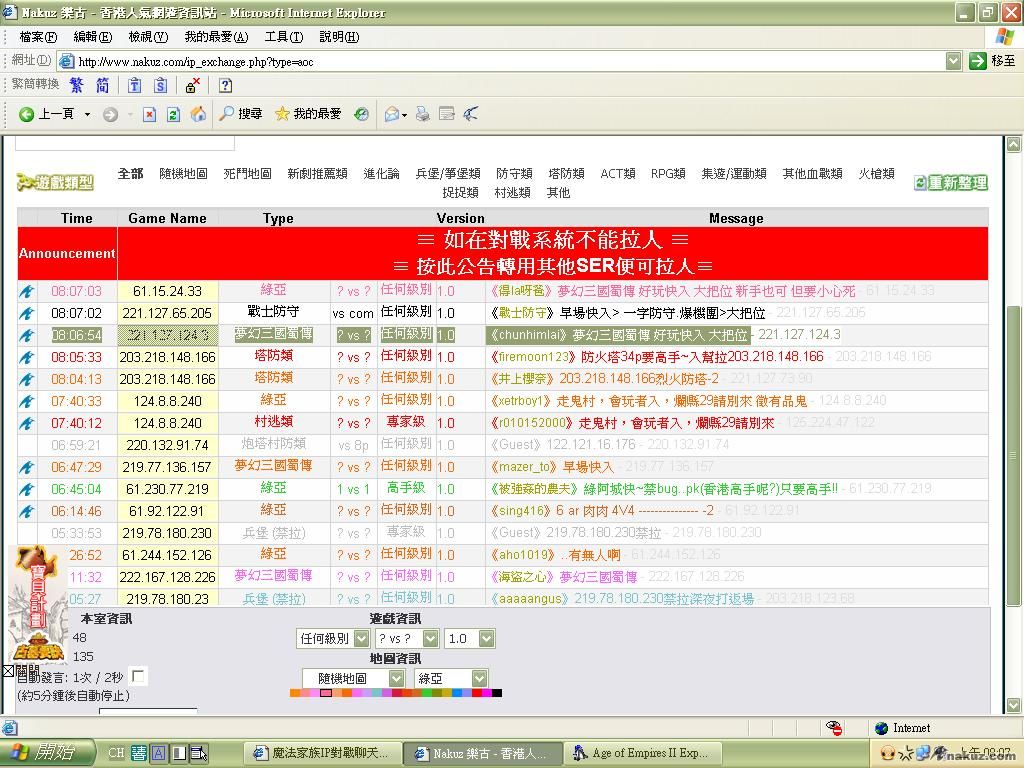Click the Stop loading toolbar icon

(149, 114)
